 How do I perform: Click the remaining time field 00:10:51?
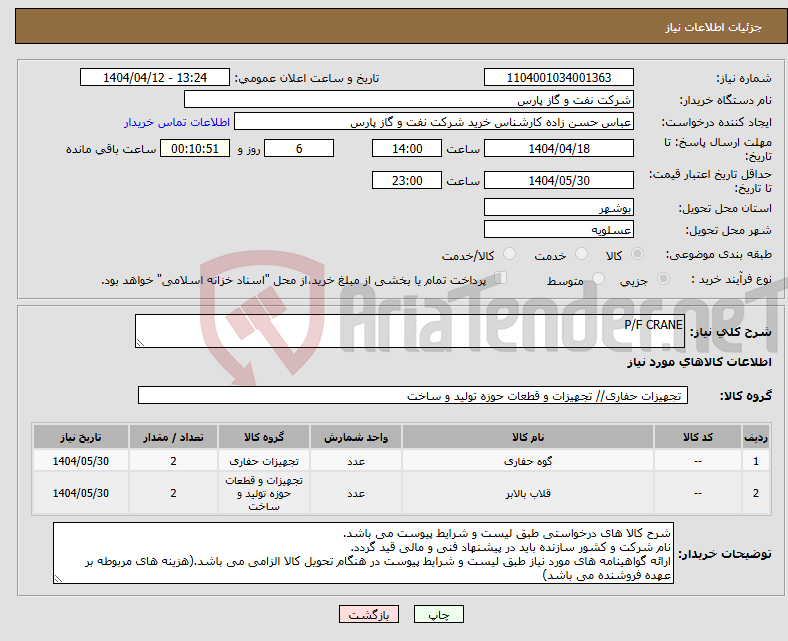[x=195, y=148]
